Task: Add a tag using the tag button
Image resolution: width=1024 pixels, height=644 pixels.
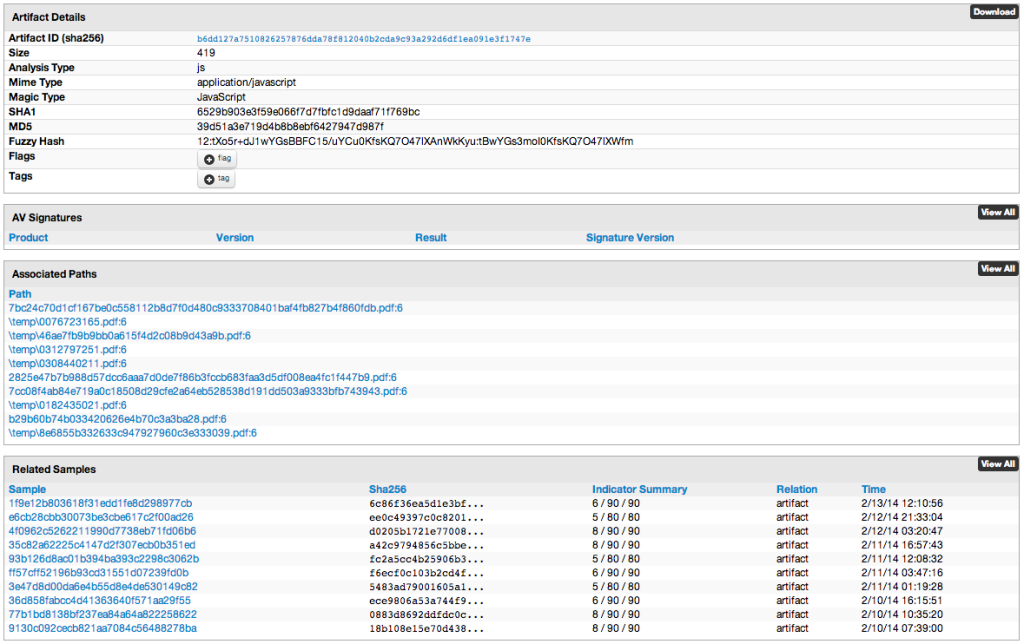Action: pyautogui.click(x=216, y=179)
